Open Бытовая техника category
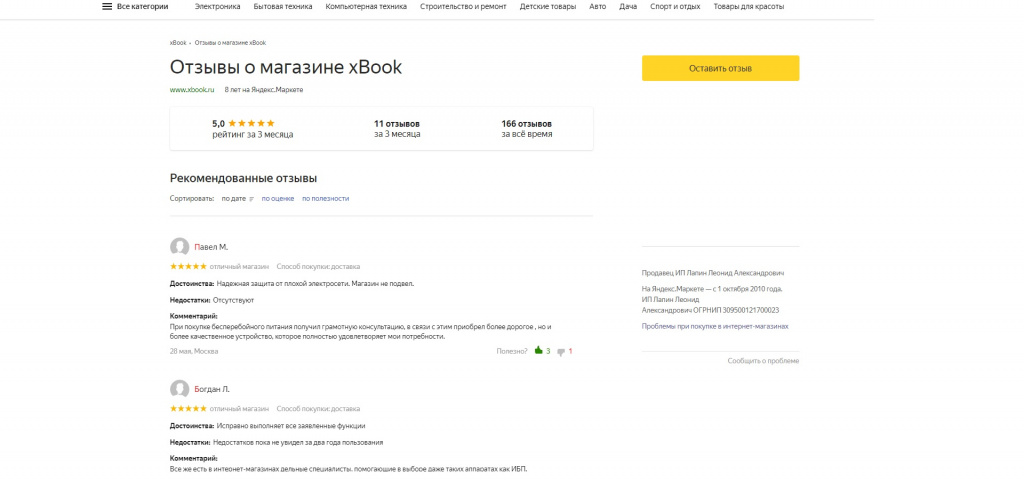 click(283, 7)
